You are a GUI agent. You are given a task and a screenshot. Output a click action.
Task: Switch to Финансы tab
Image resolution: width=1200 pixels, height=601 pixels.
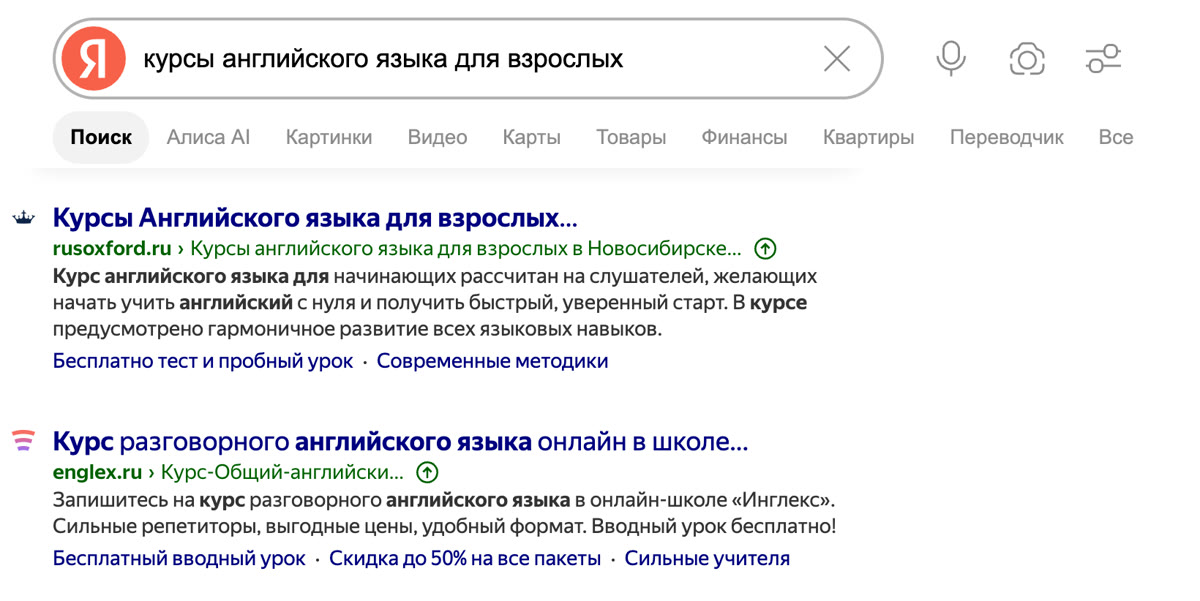tap(744, 137)
